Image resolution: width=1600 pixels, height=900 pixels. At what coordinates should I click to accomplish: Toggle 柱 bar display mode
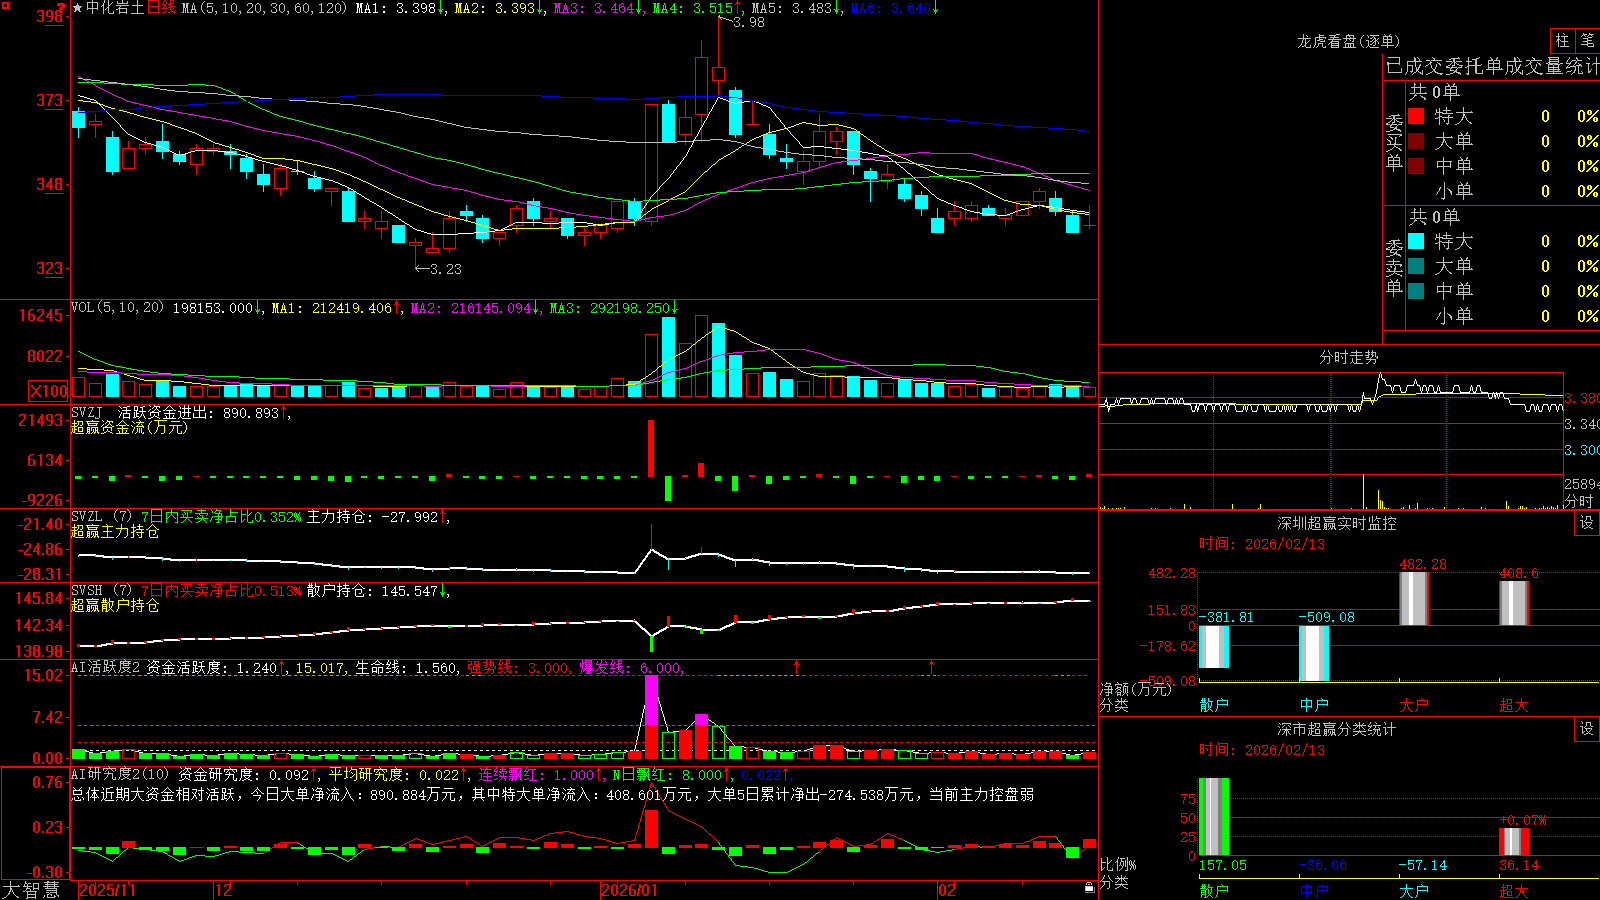(1562, 40)
